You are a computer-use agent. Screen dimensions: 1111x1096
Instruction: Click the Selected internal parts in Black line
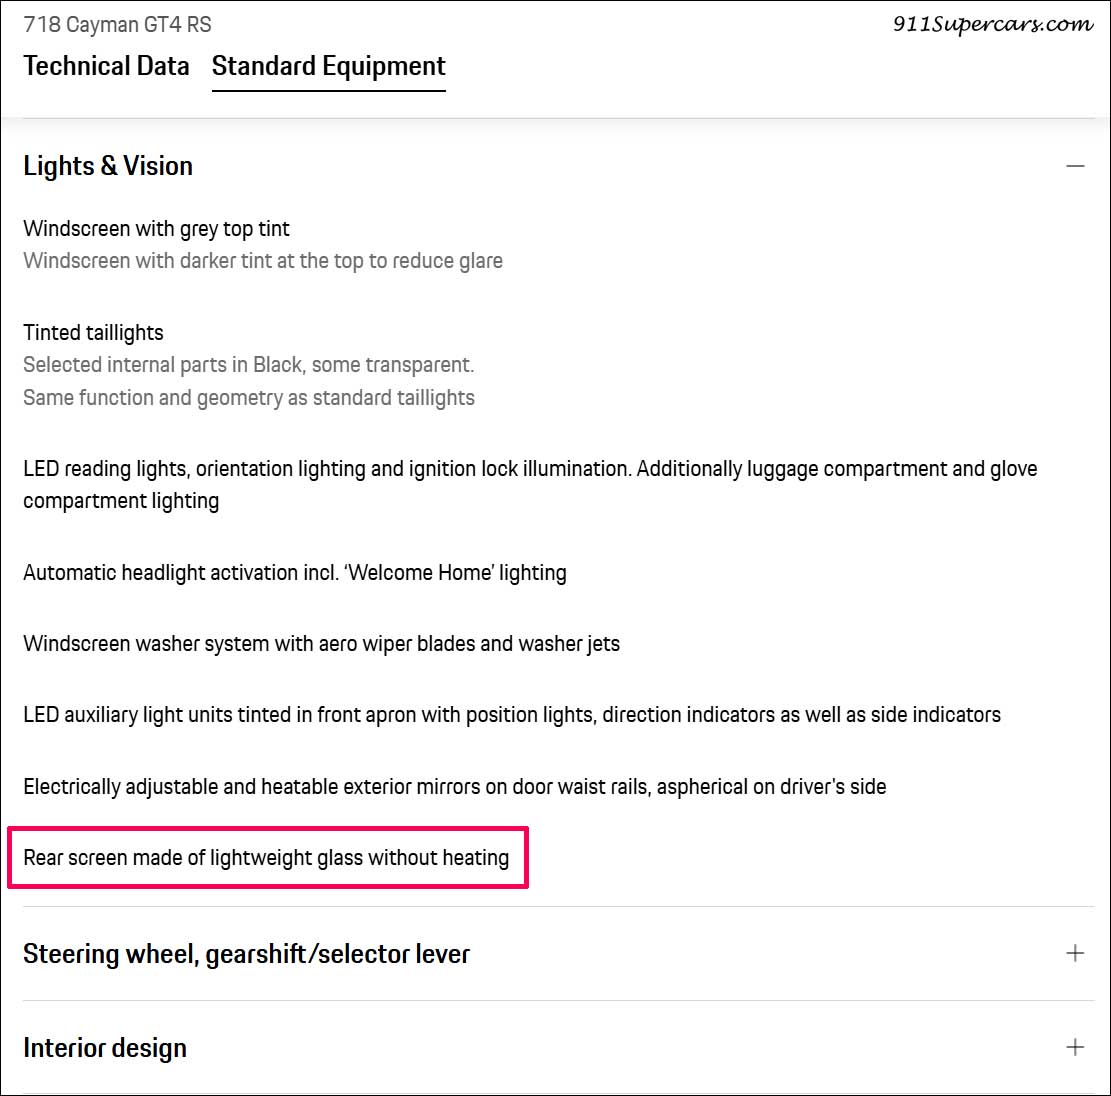pos(248,365)
